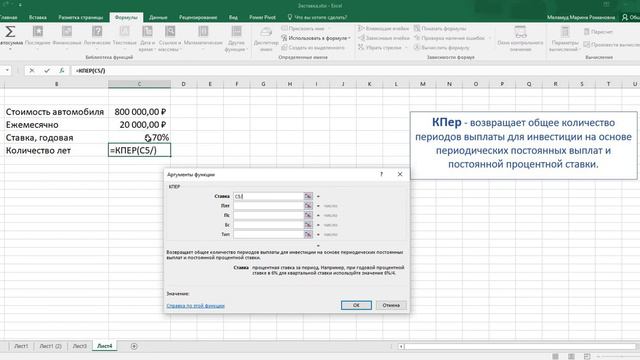Confirm formula entry with checkmark icon
Viewport: 640px width, 360px height.
47,71
